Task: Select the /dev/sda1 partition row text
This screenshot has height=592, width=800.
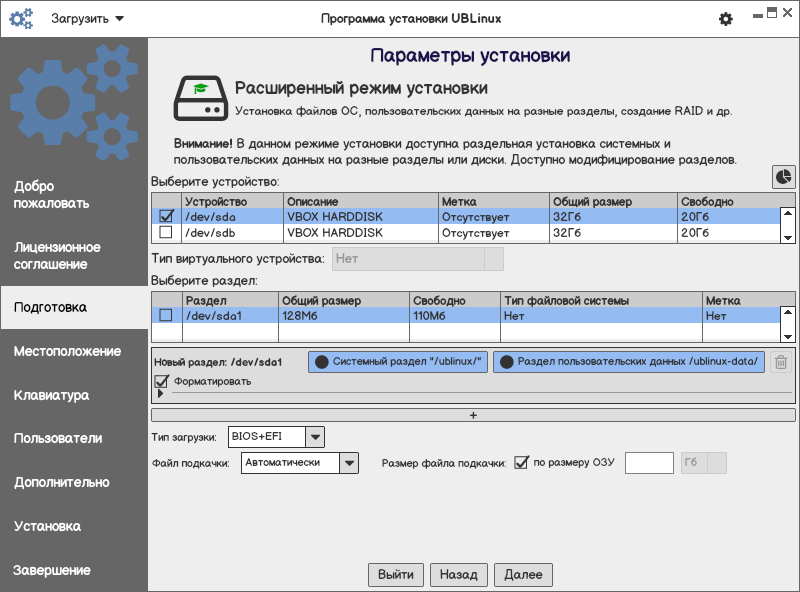Action: coord(213,316)
